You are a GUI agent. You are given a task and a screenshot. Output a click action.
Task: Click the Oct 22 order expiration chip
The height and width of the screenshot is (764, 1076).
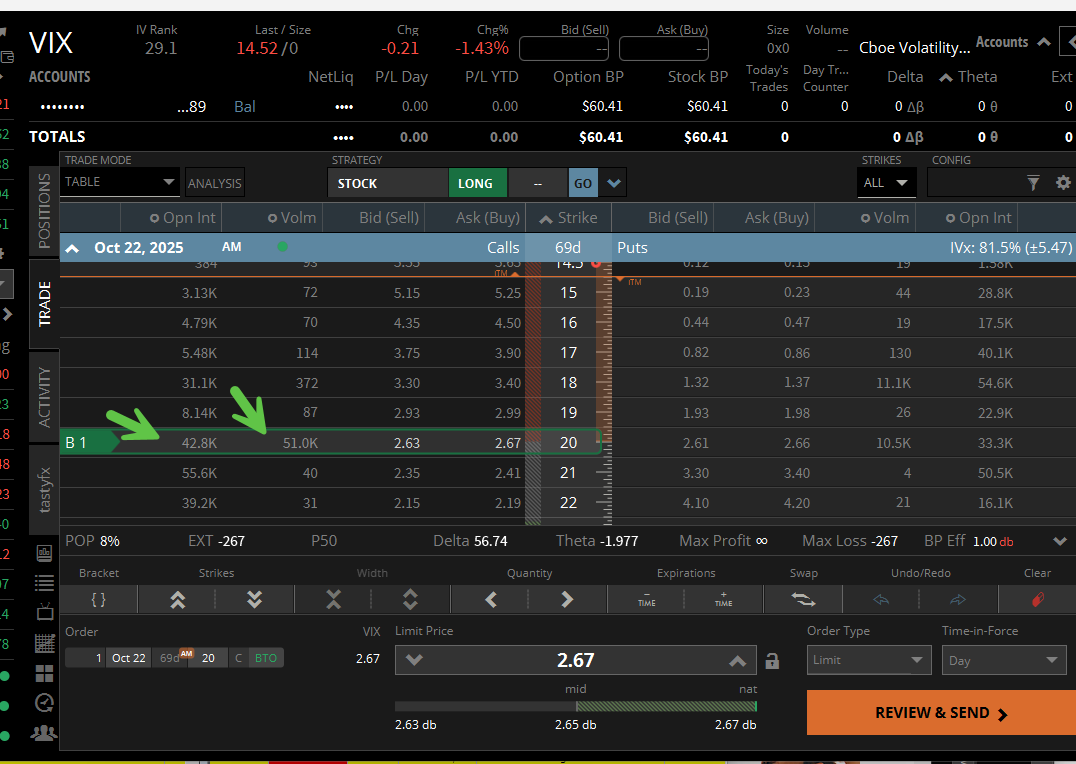pos(128,658)
